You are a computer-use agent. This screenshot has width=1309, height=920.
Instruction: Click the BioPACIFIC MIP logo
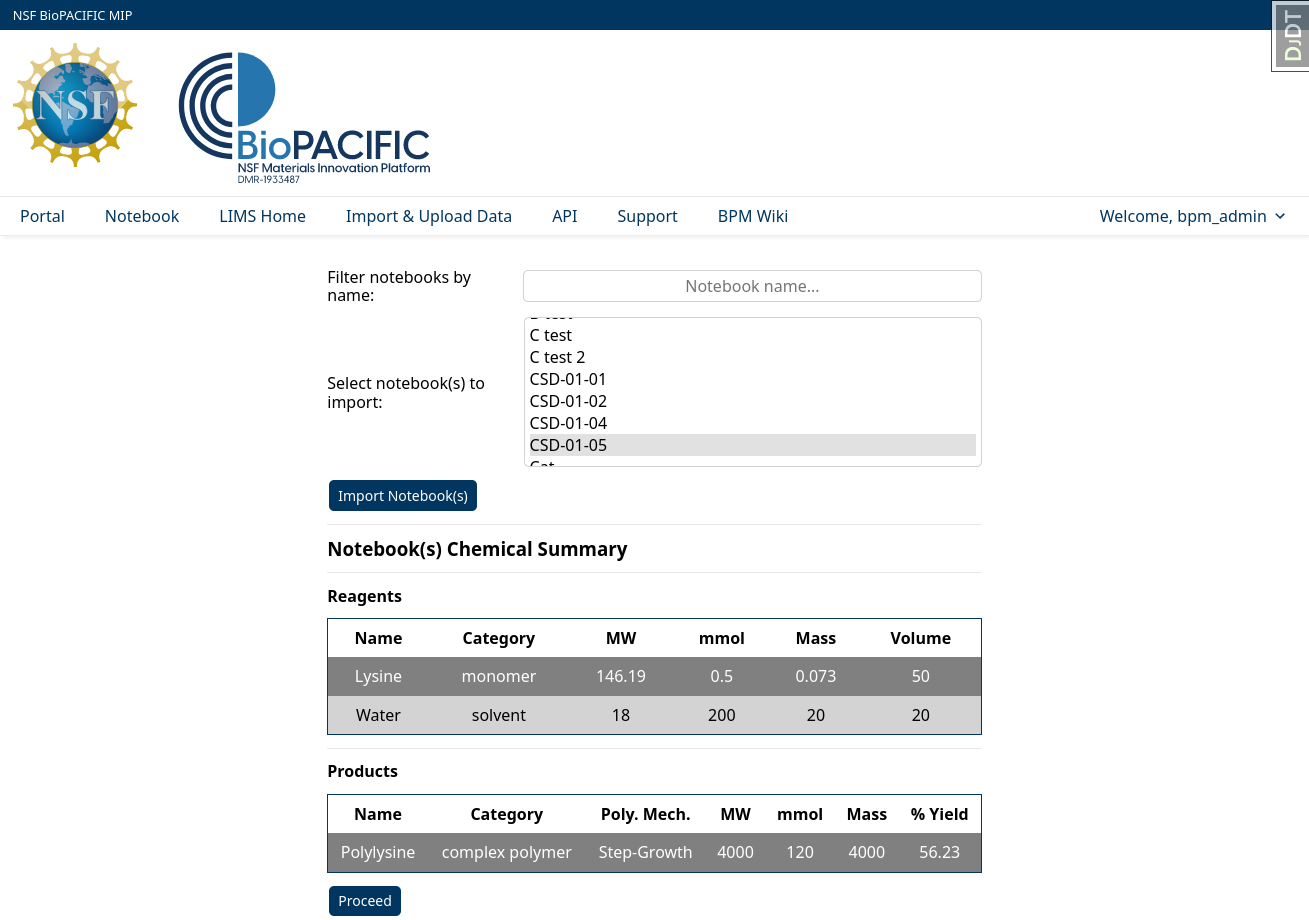(304, 117)
